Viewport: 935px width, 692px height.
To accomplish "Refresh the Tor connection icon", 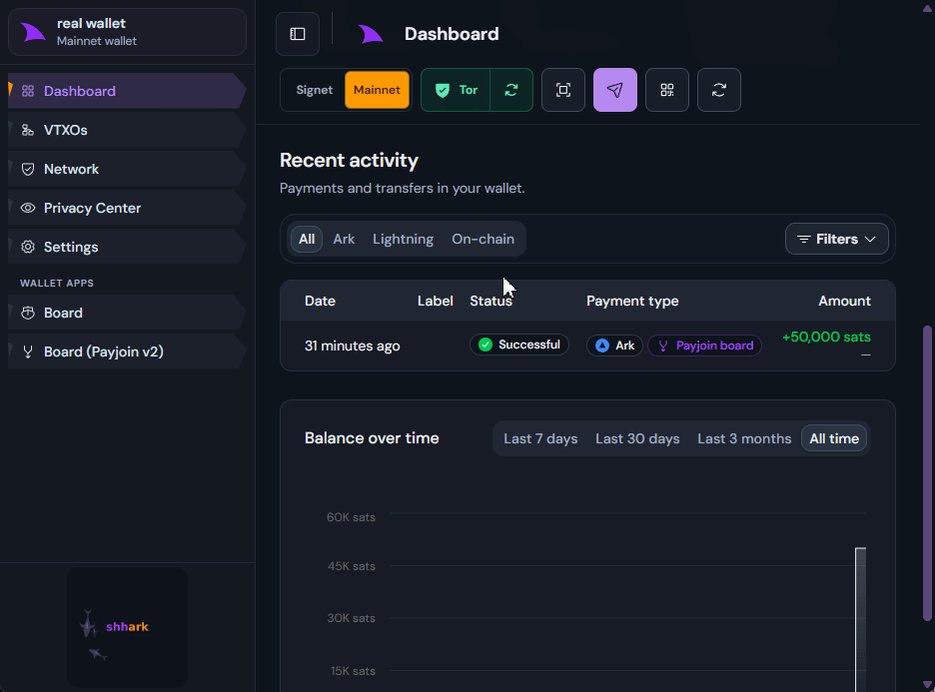I will pos(511,90).
